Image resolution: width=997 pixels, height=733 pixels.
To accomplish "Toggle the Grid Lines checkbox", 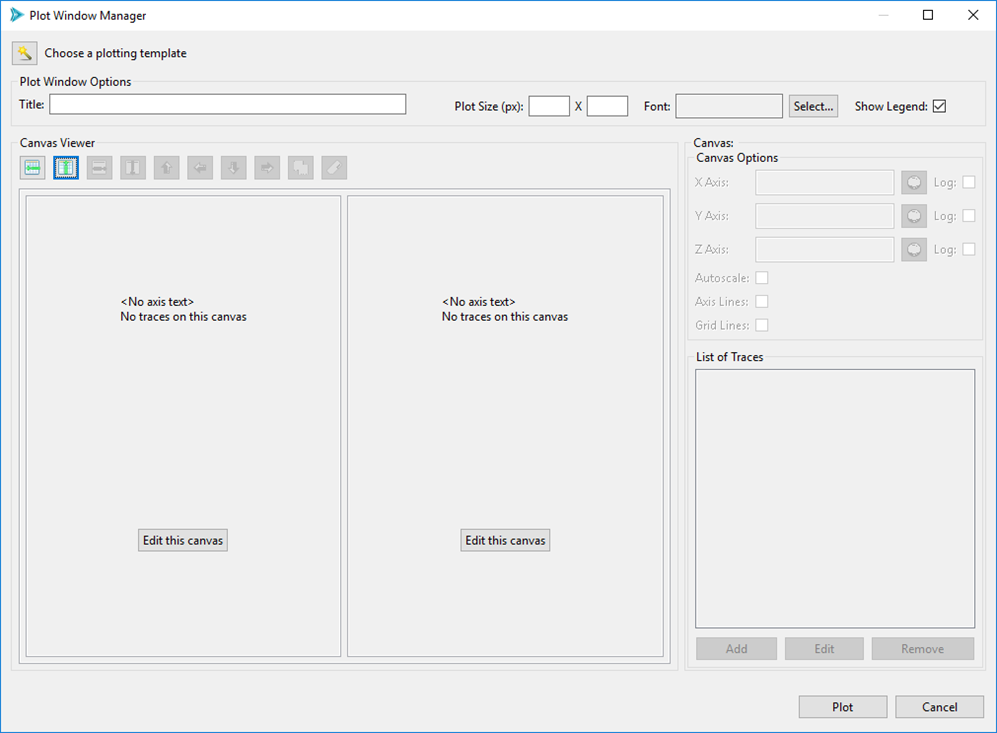I will point(761,325).
